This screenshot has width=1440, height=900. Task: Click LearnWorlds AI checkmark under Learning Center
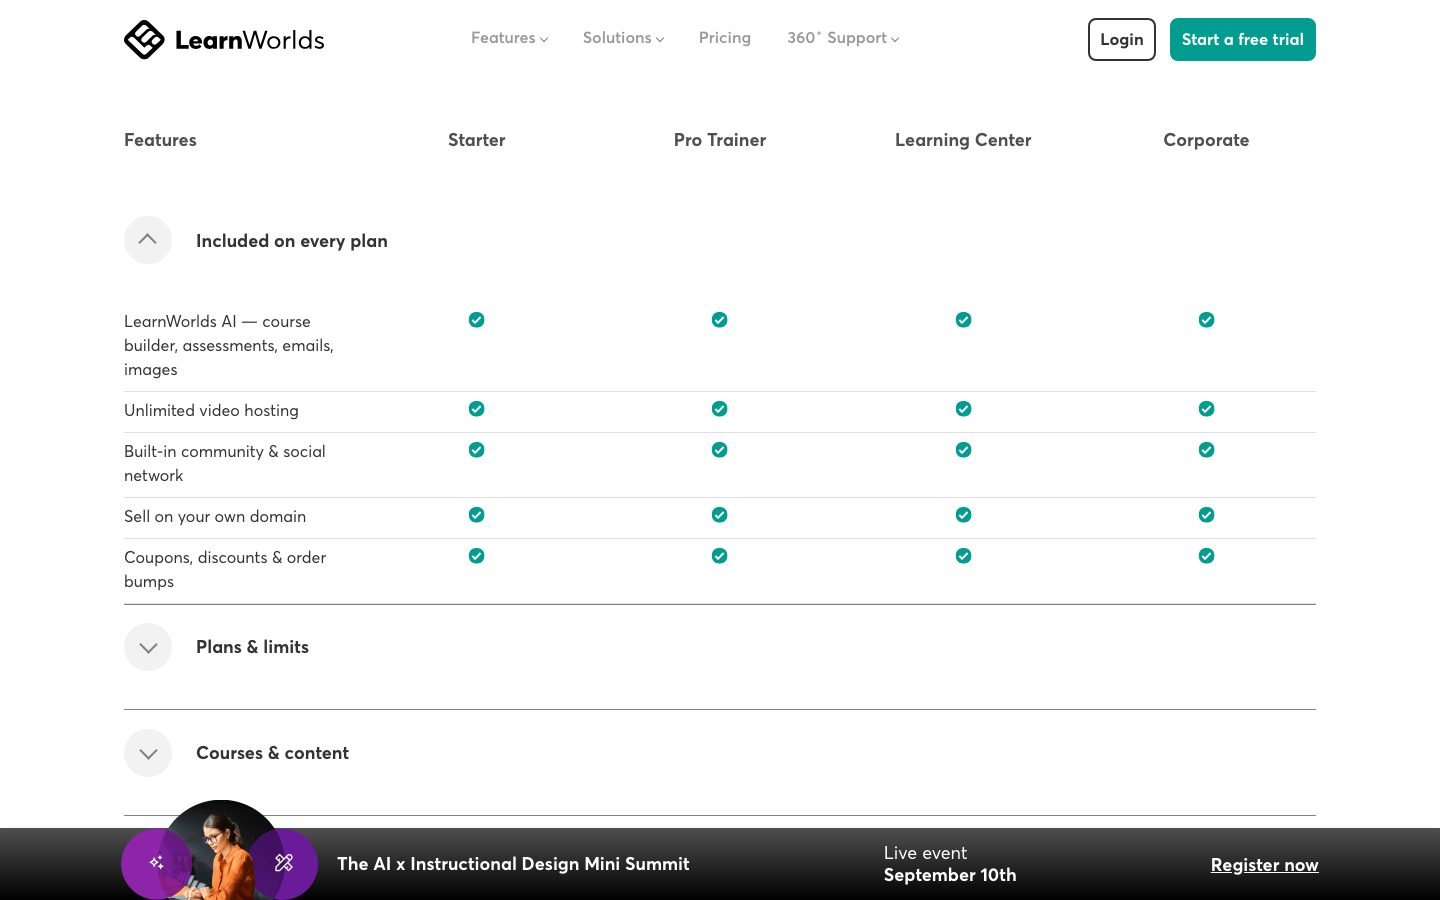point(963,320)
